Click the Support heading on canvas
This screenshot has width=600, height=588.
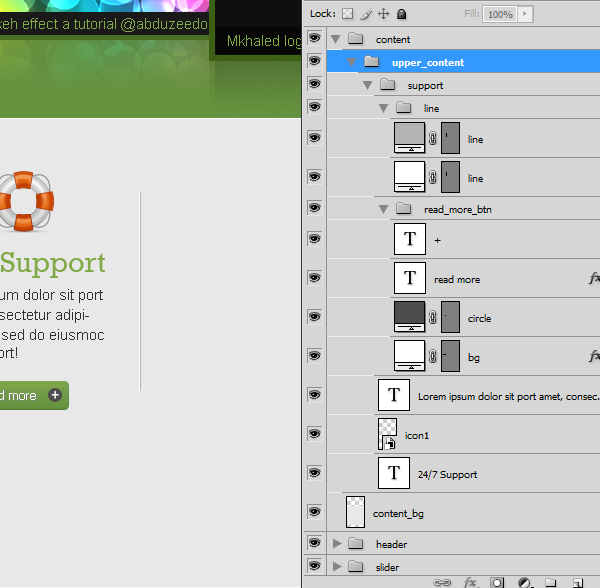point(52,264)
